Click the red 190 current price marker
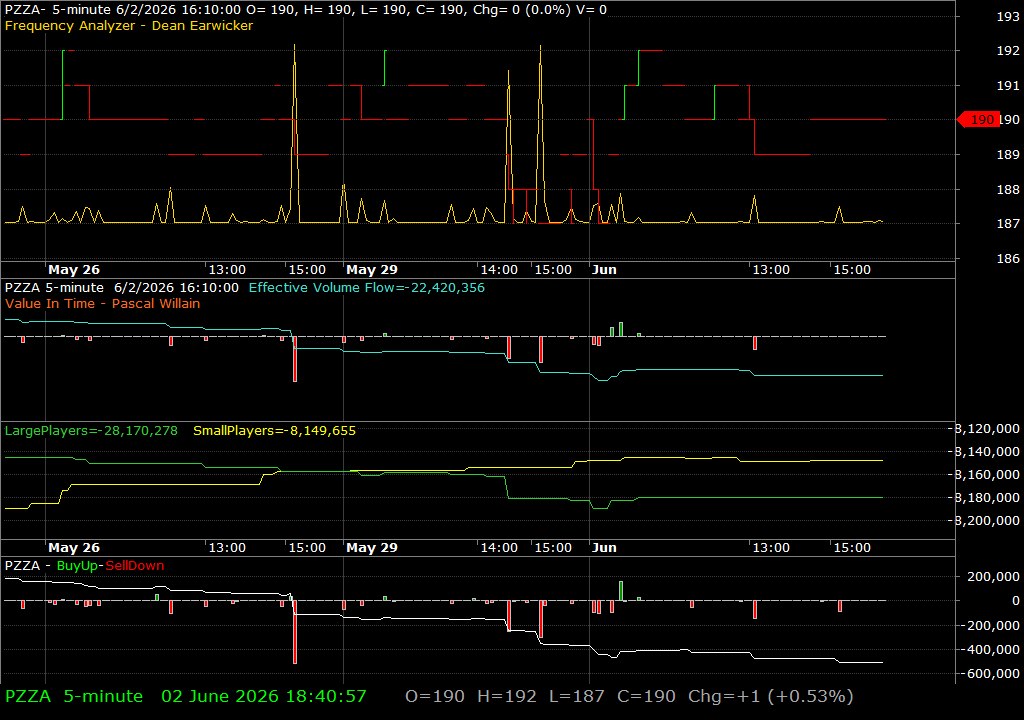The width and height of the screenshot is (1024, 720). point(978,120)
